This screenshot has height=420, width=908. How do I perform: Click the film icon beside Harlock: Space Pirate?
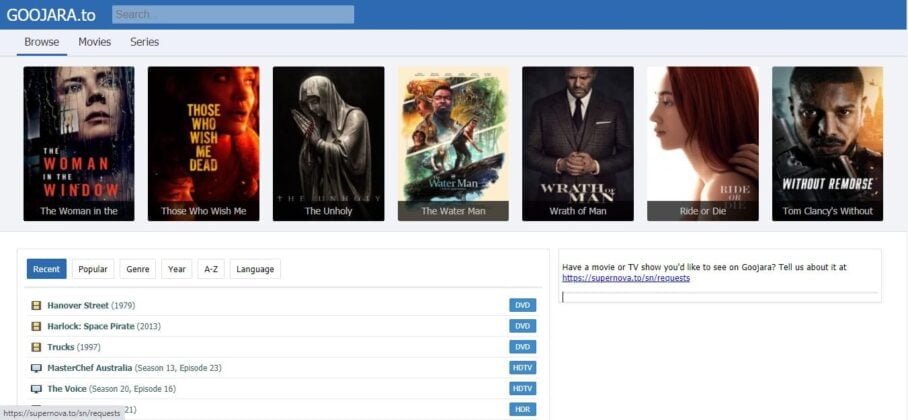36,326
